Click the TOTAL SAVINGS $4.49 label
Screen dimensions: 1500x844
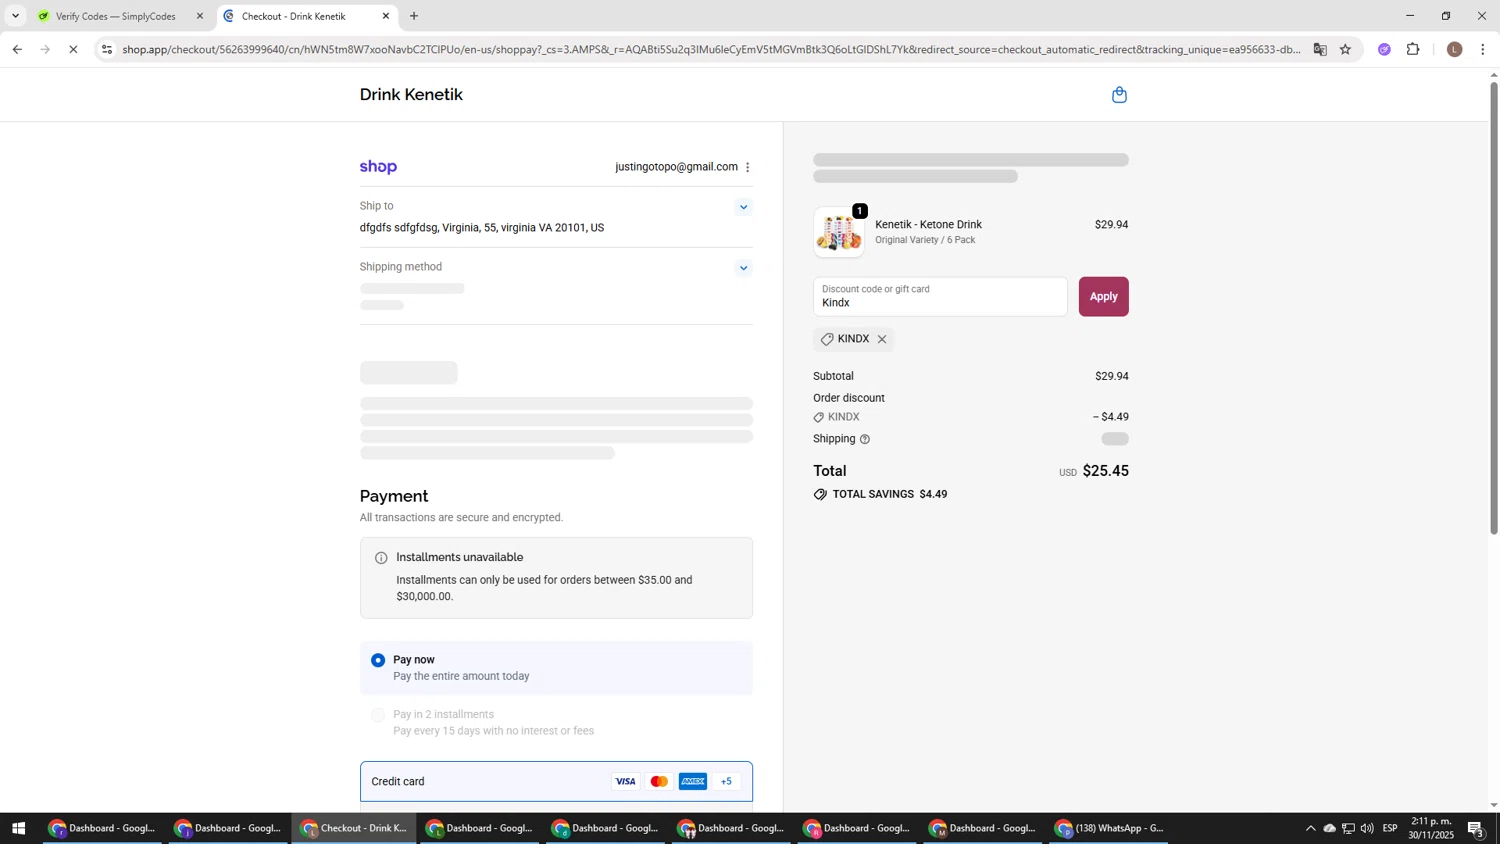tap(890, 494)
